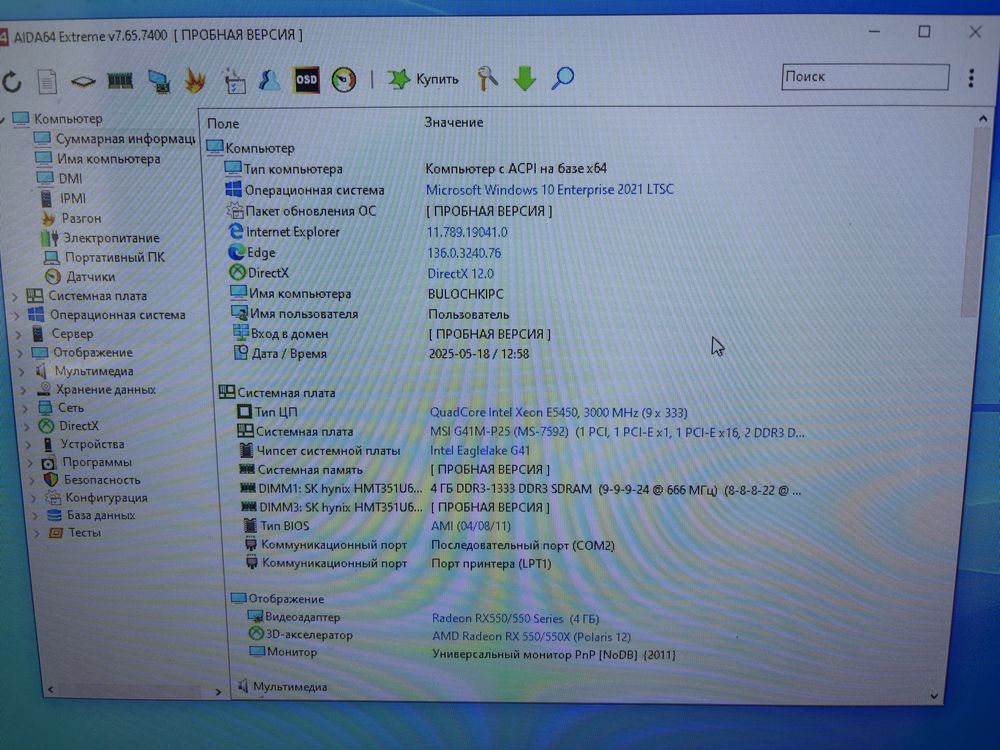
Task: Open the gauge SensorPanel icon
Action: [344, 80]
